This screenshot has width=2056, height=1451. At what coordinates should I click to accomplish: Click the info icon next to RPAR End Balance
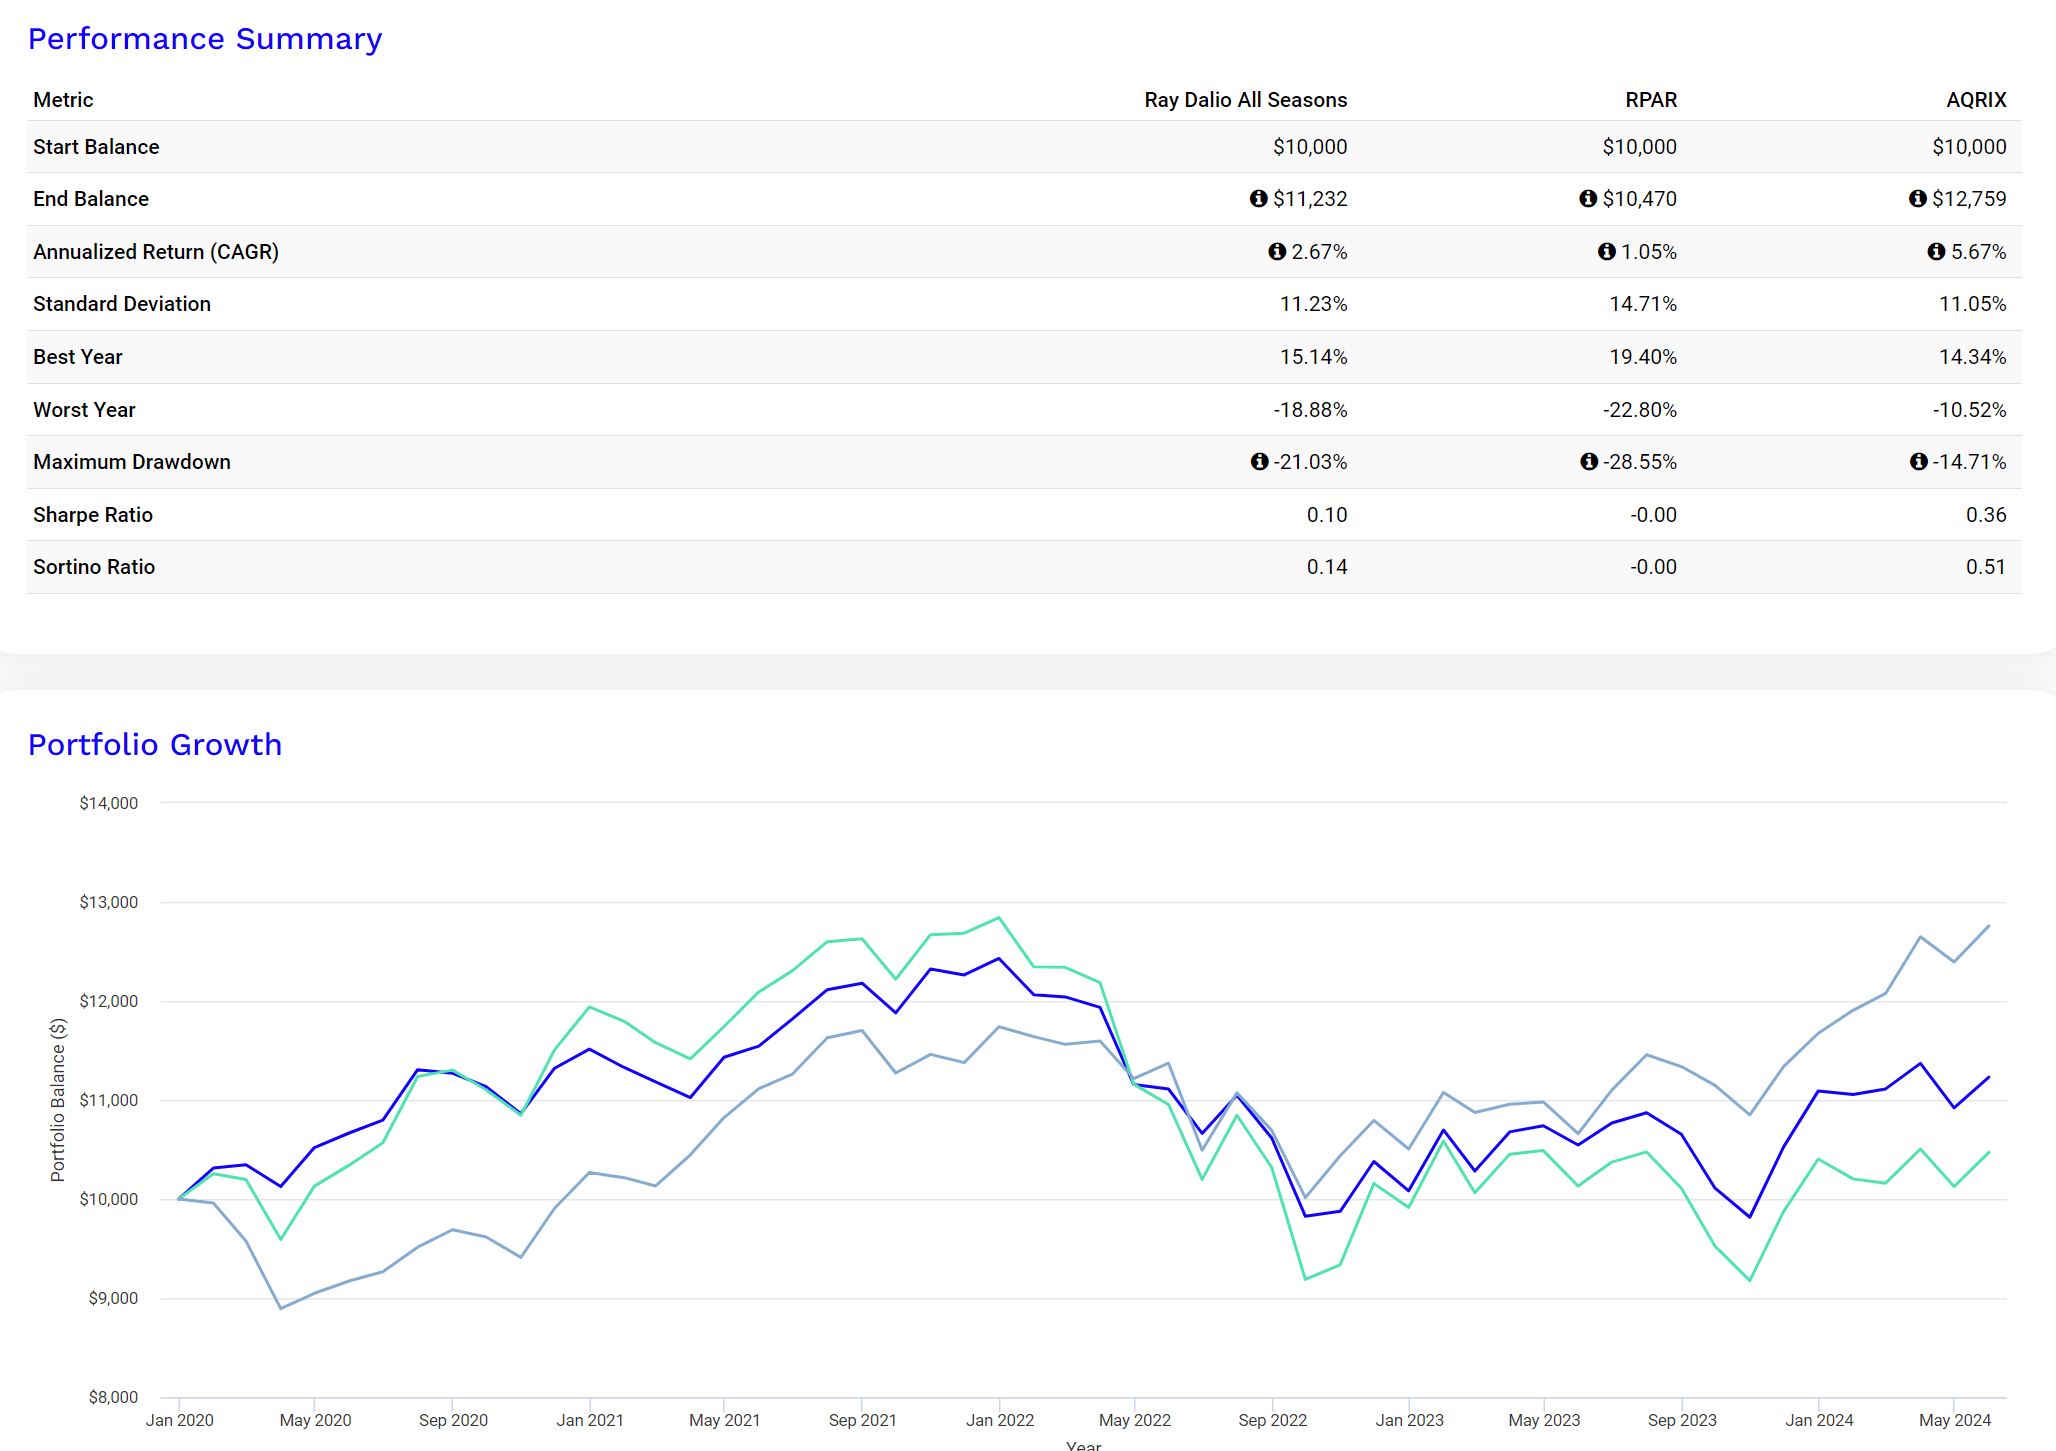1589,198
